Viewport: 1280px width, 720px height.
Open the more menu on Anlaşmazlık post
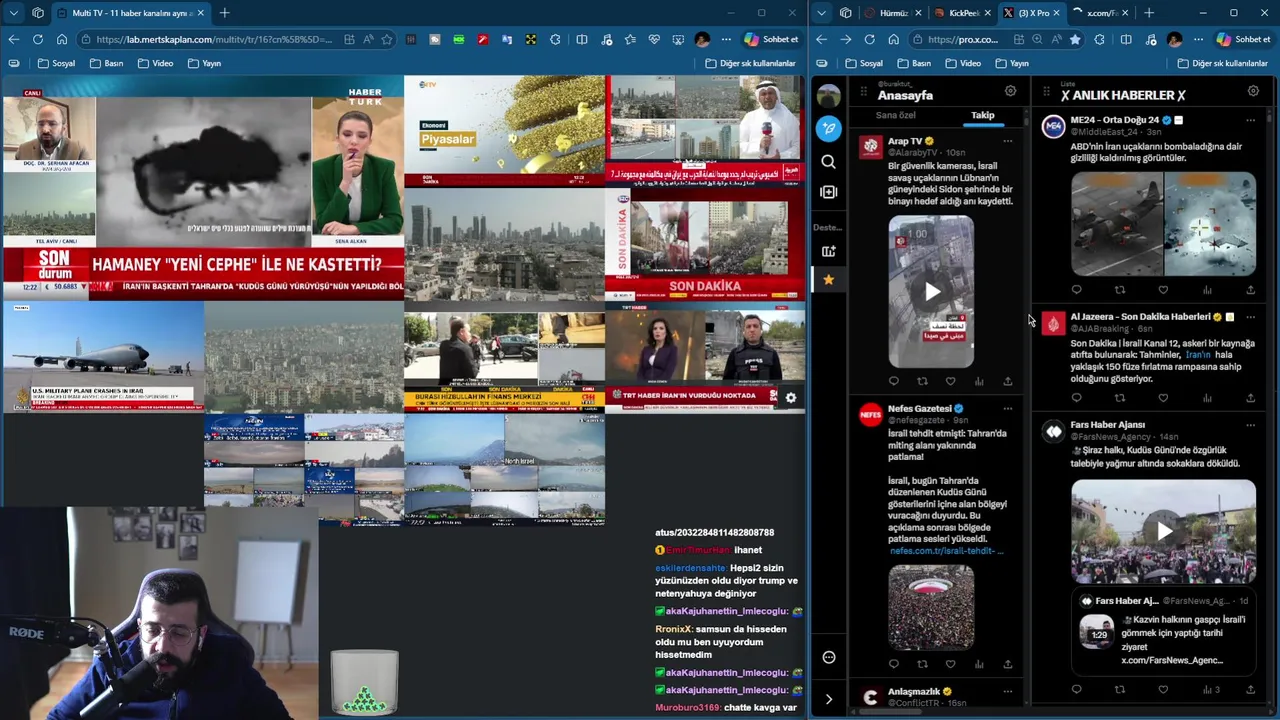point(1007,691)
